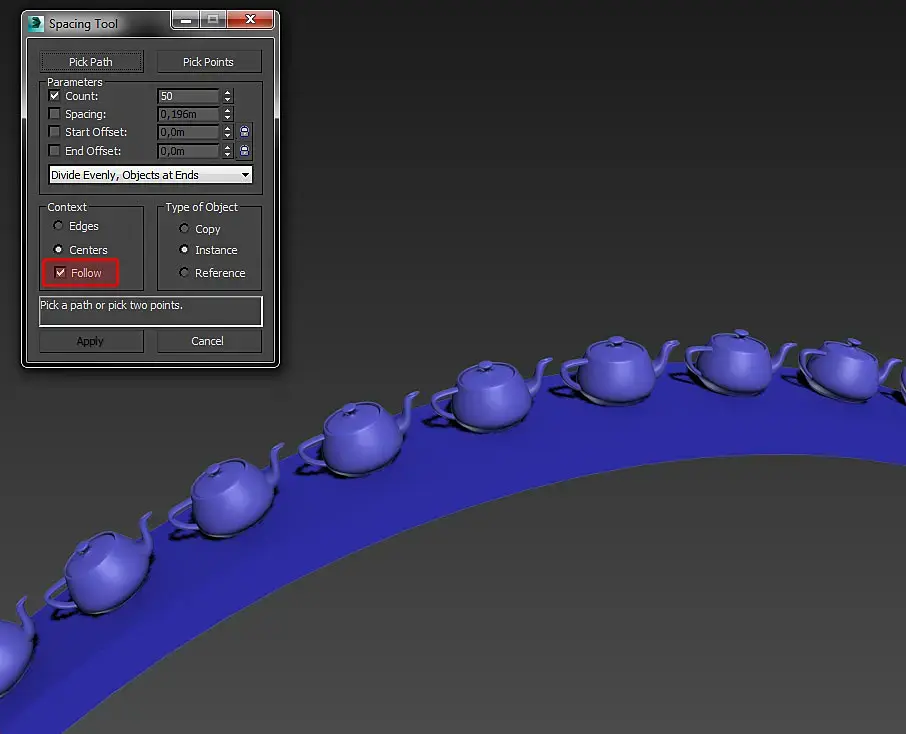The height and width of the screenshot is (734, 906).
Task: Toggle the Follow checkbox
Action: click(x=60, y=272)
